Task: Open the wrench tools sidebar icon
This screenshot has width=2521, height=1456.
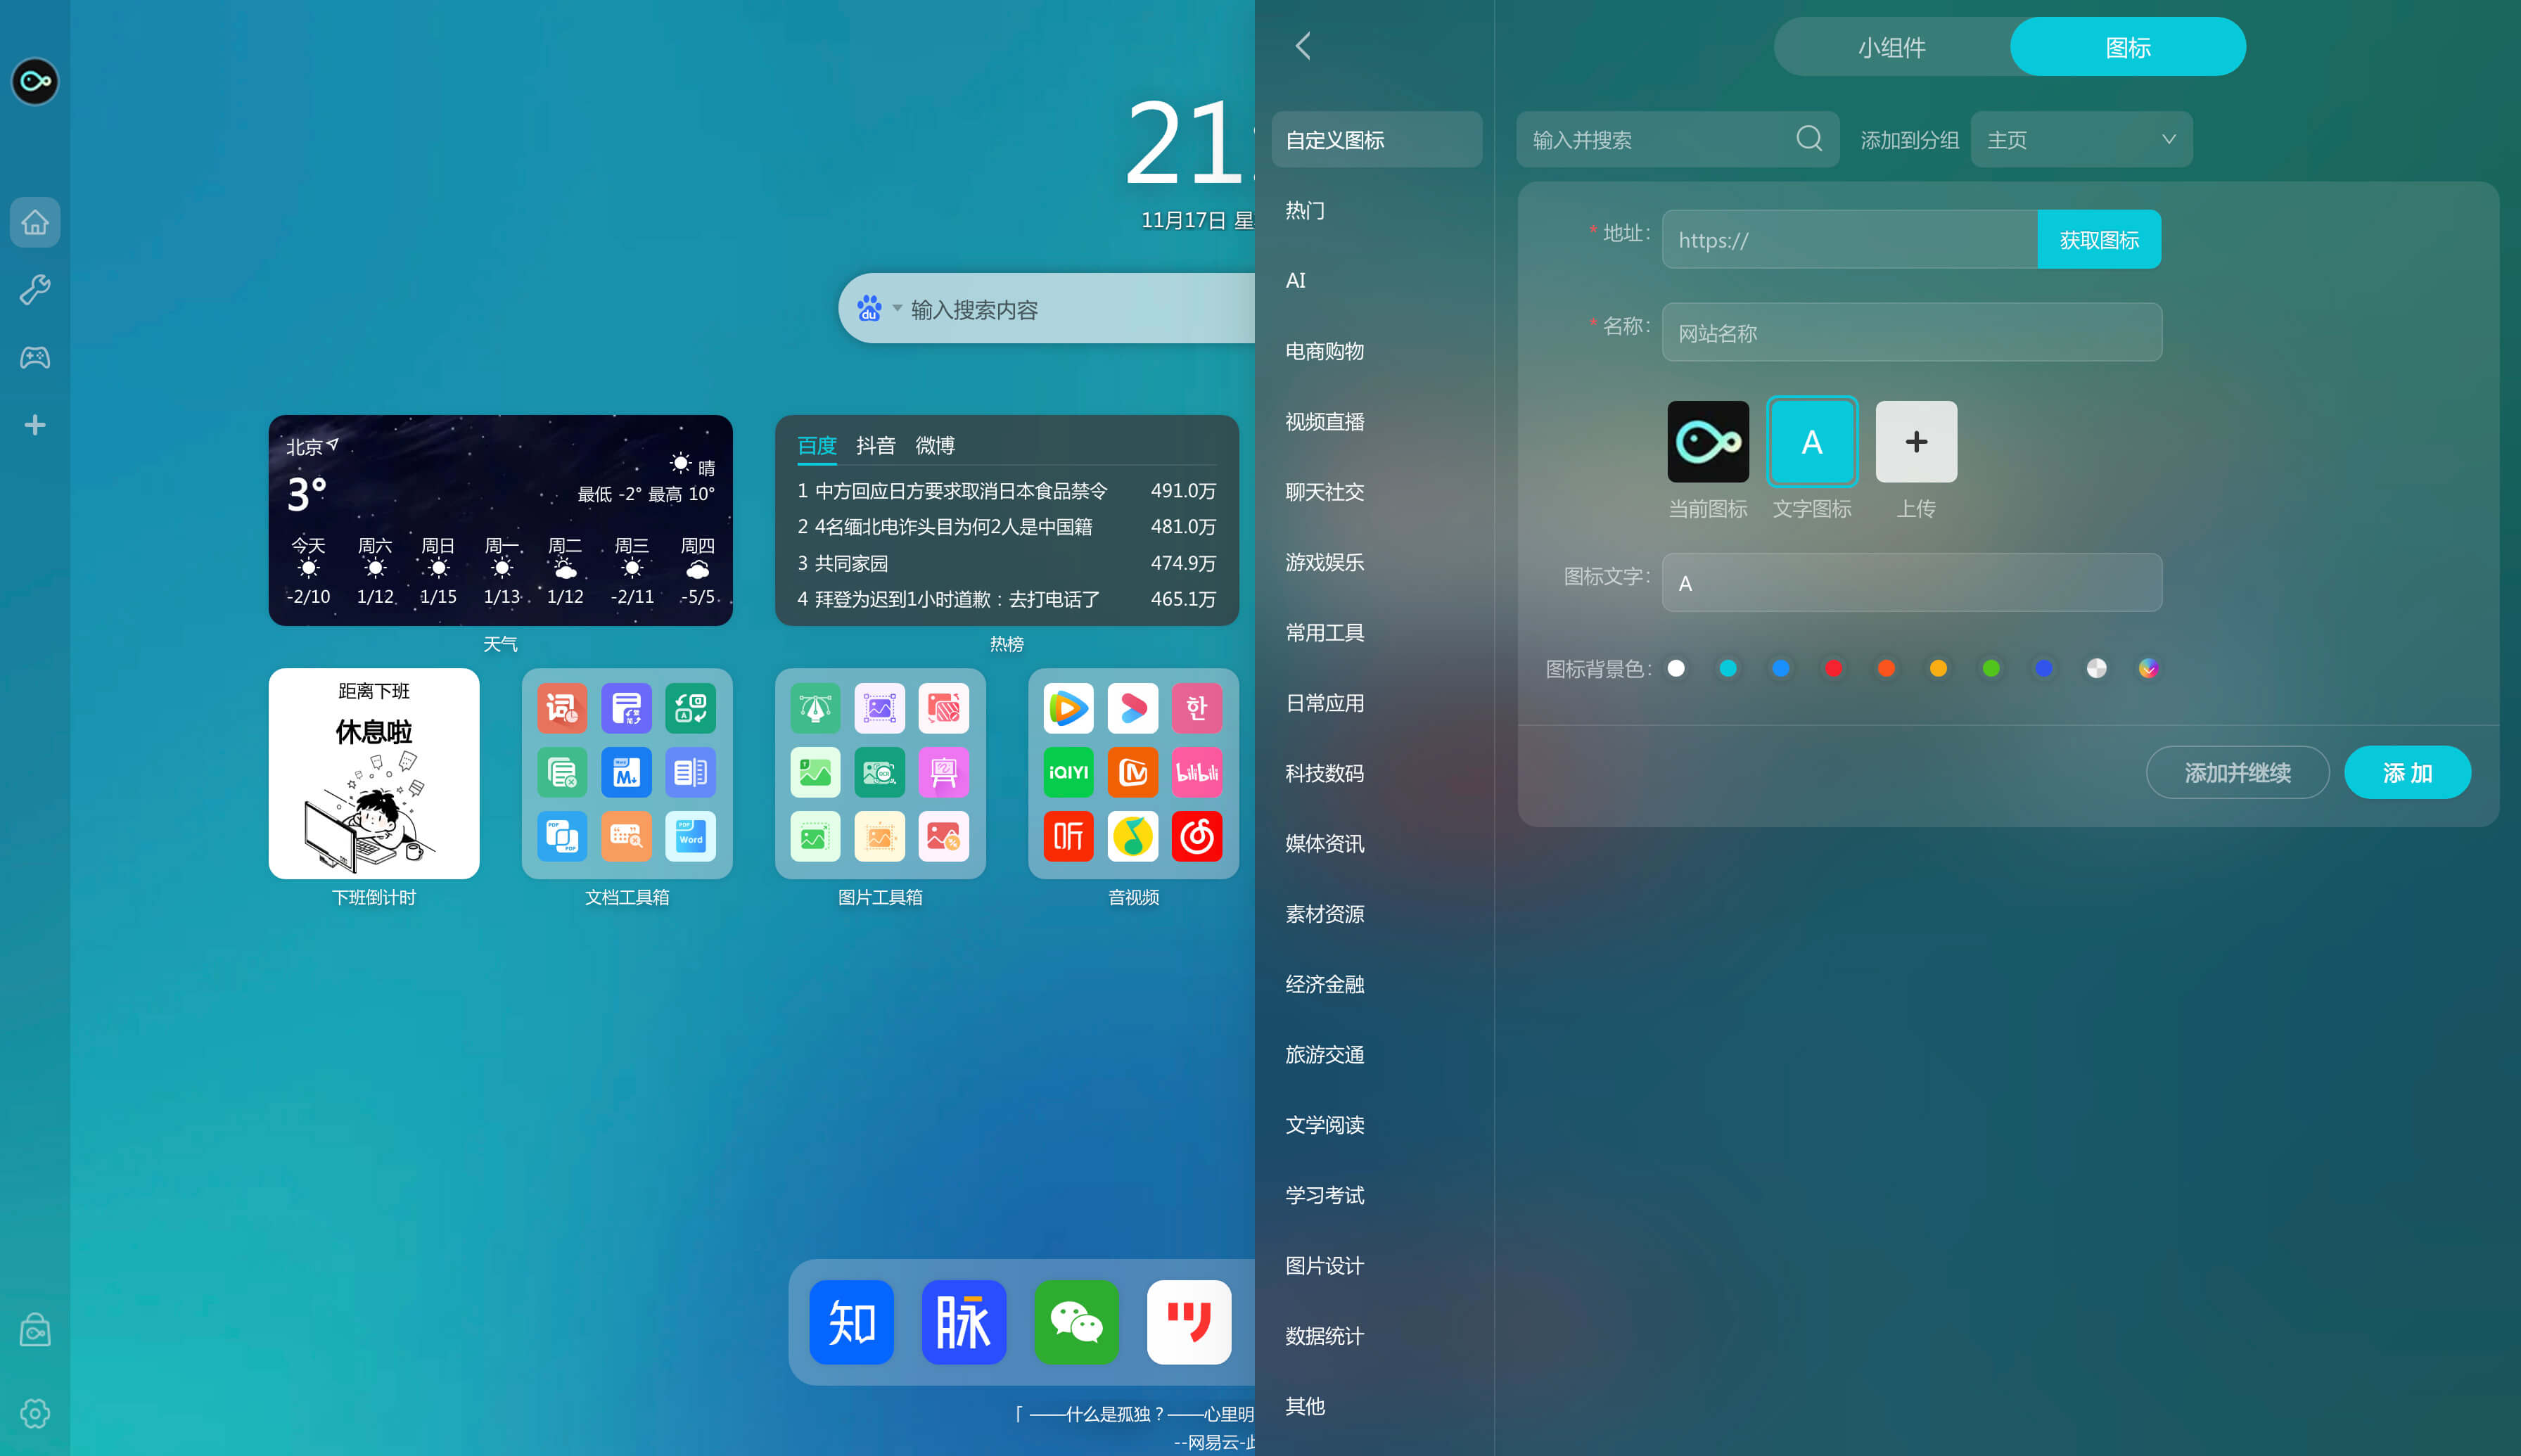Action: pyautogui.click(x=35, y=289)
